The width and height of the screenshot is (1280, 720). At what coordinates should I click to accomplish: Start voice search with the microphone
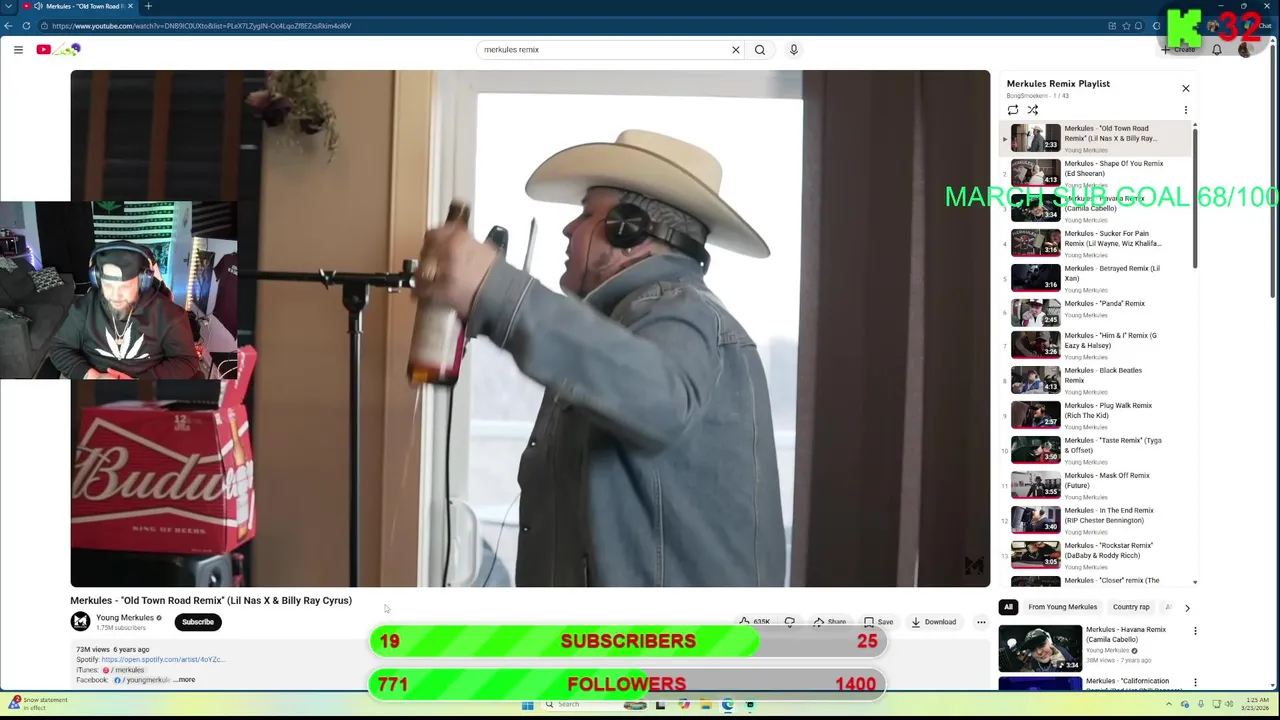(794, 49)
